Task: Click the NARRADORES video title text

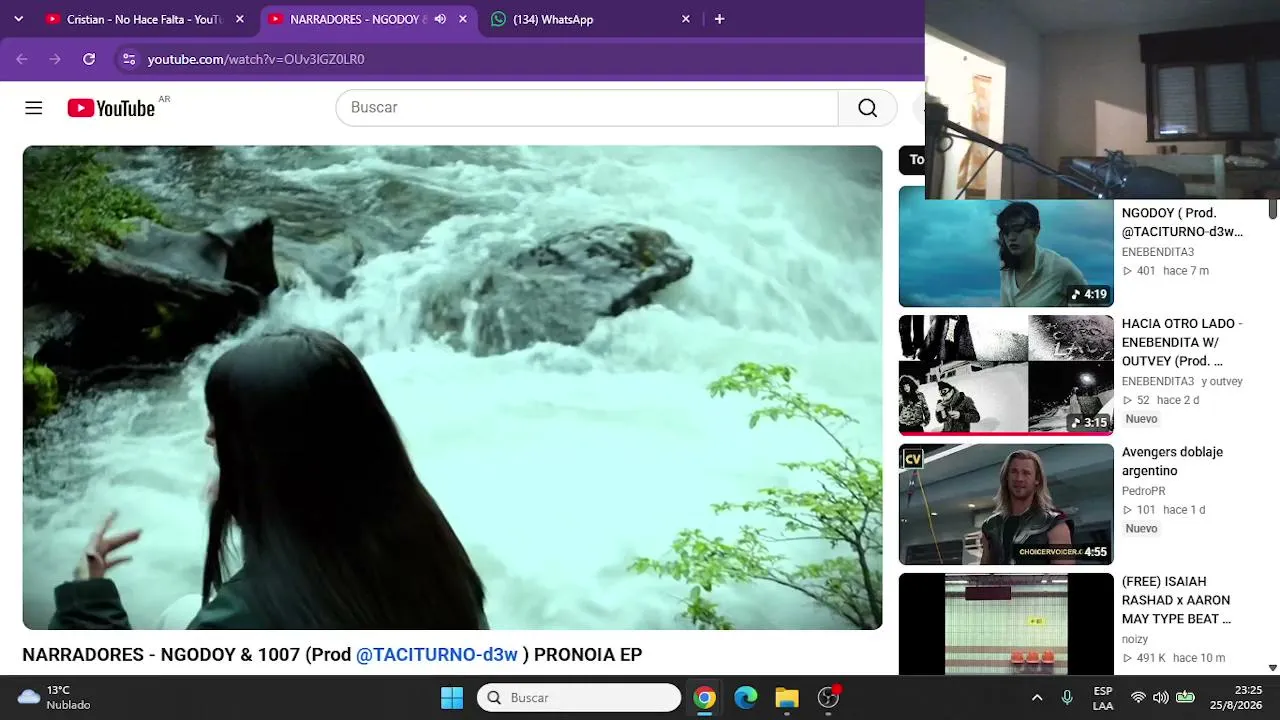Action: coord(332,655)
